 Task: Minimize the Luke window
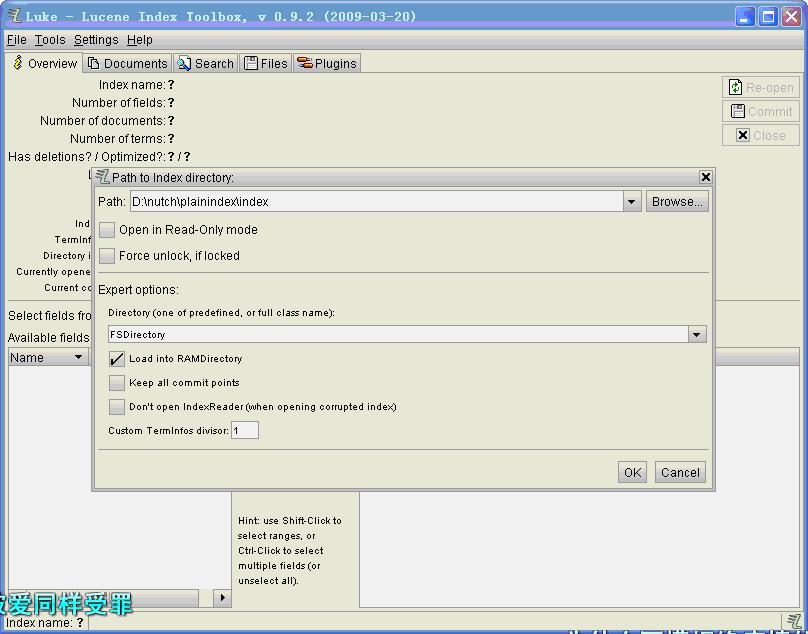tap(744, 16)
